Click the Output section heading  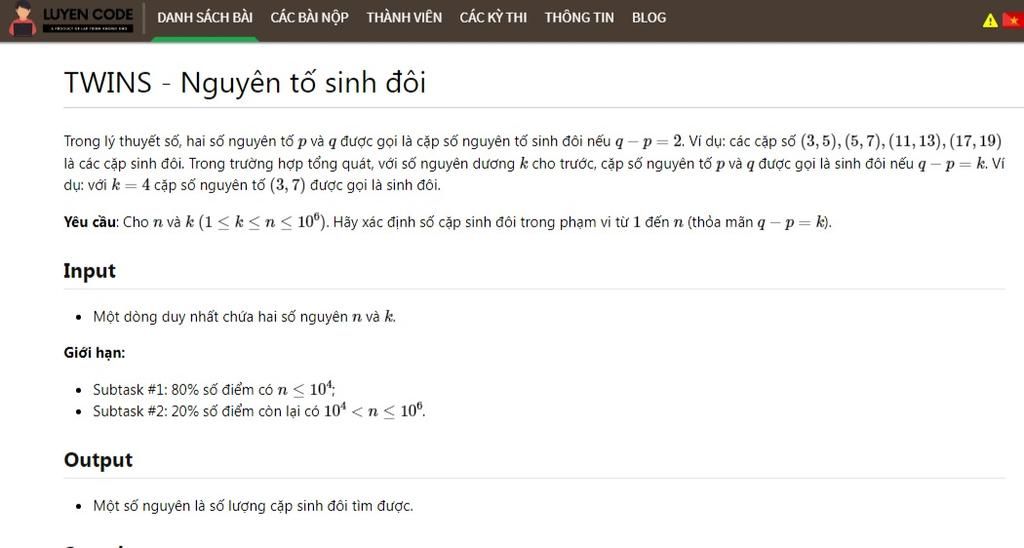coord(98,460)
